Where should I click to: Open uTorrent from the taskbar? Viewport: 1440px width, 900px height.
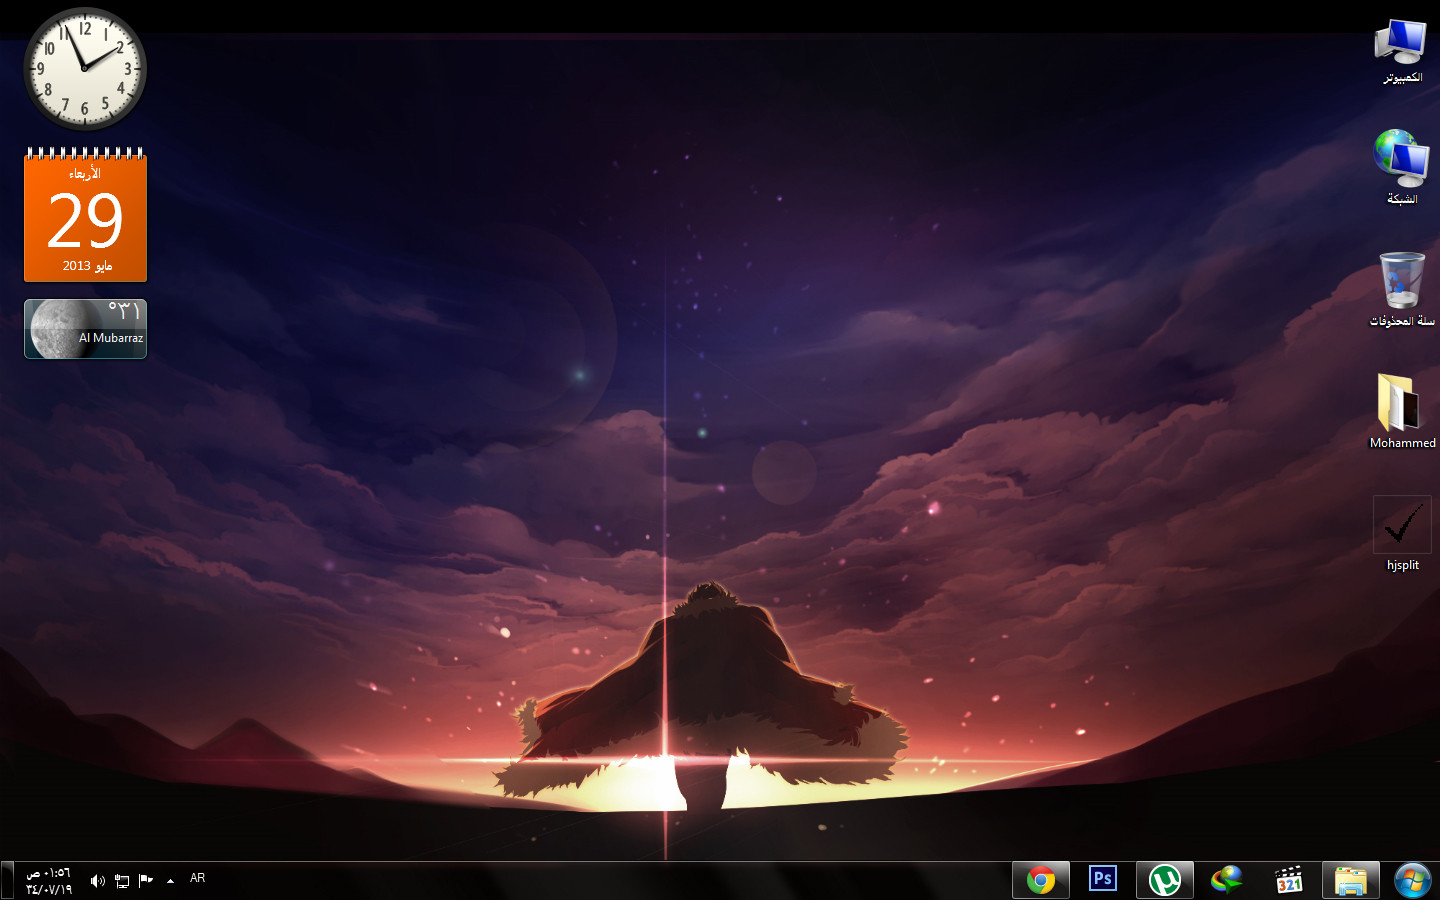(1165, 880)
